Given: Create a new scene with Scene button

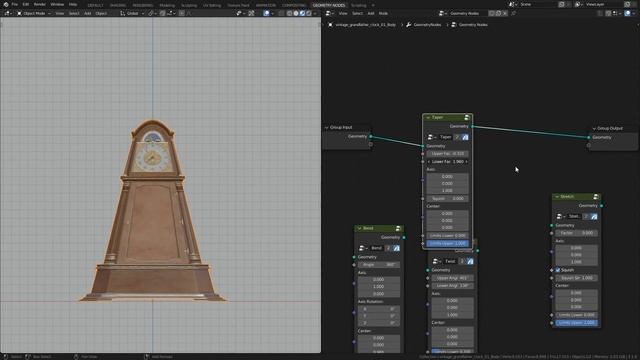Looking at the screenshot, I should click(562, 4).
